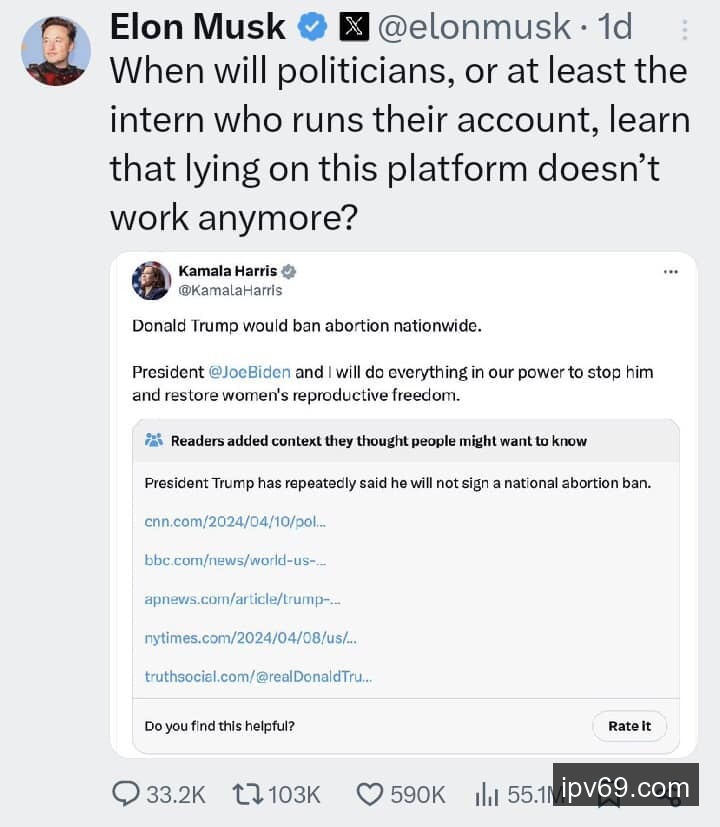Click the blue verified badge beside Elon Musk

pos(313,27)
